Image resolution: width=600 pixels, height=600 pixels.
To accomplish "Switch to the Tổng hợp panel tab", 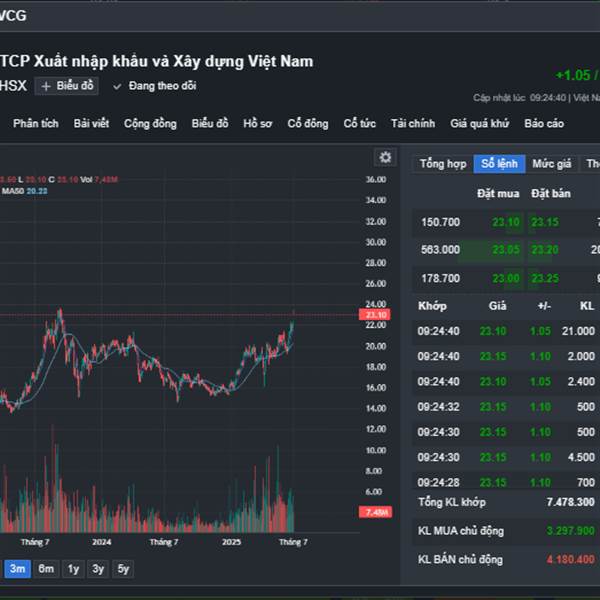I will [443, 164].
